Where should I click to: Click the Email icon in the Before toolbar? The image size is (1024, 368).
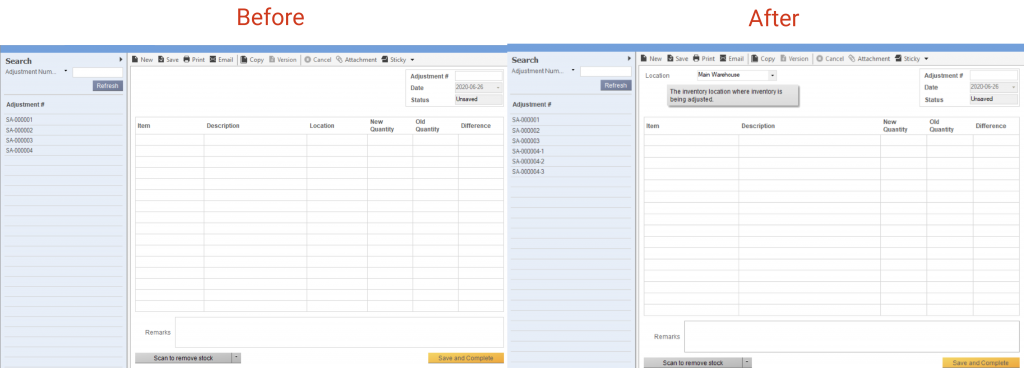tap(213, 59)
